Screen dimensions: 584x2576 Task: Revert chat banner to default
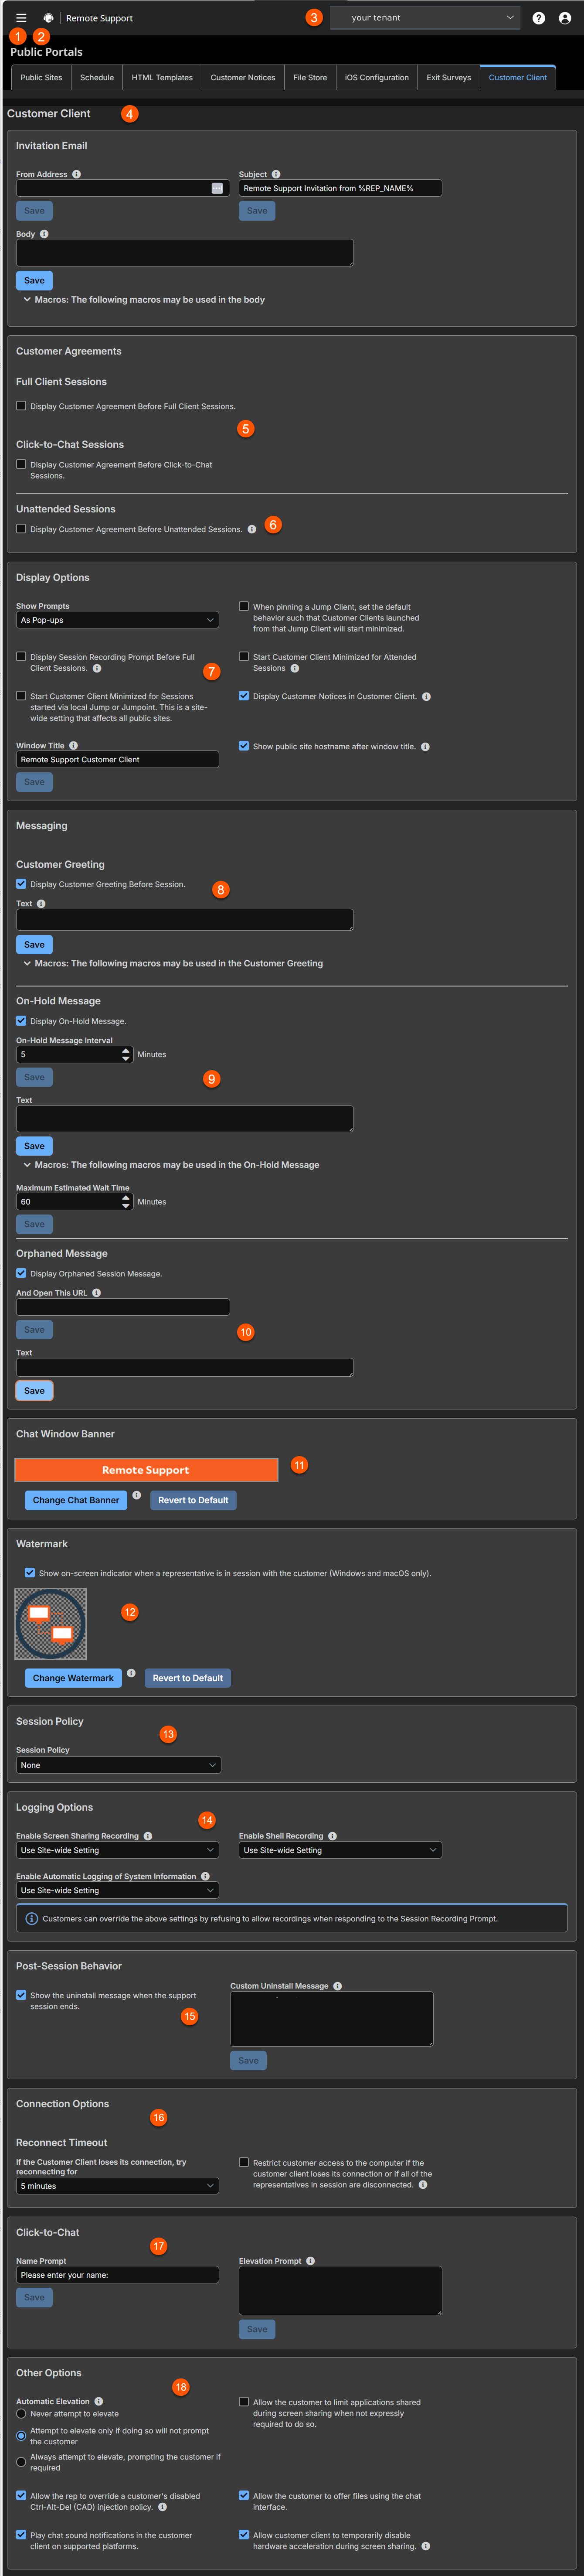click(x=193, y=1500)
